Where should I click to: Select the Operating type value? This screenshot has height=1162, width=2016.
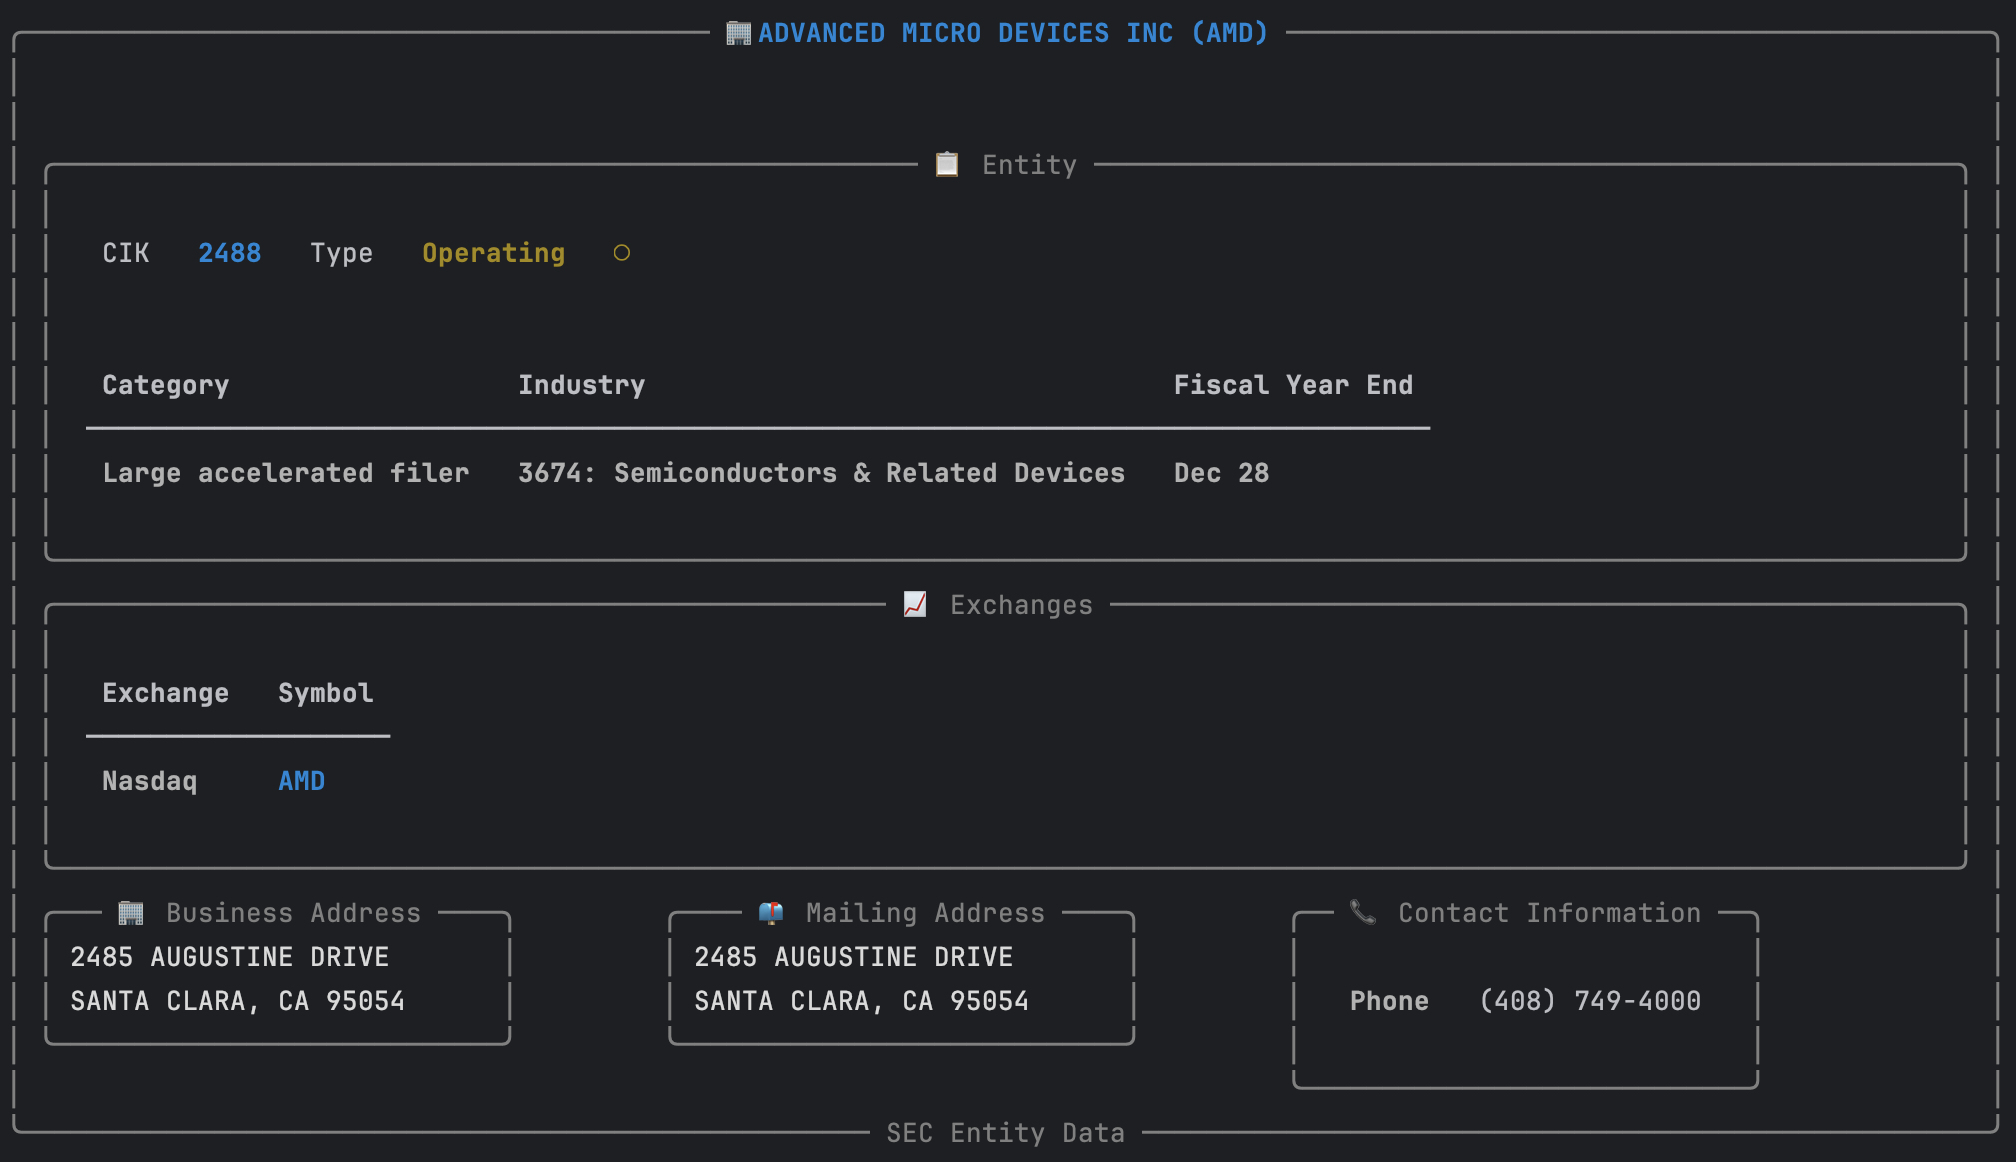[x=493, y=254]
